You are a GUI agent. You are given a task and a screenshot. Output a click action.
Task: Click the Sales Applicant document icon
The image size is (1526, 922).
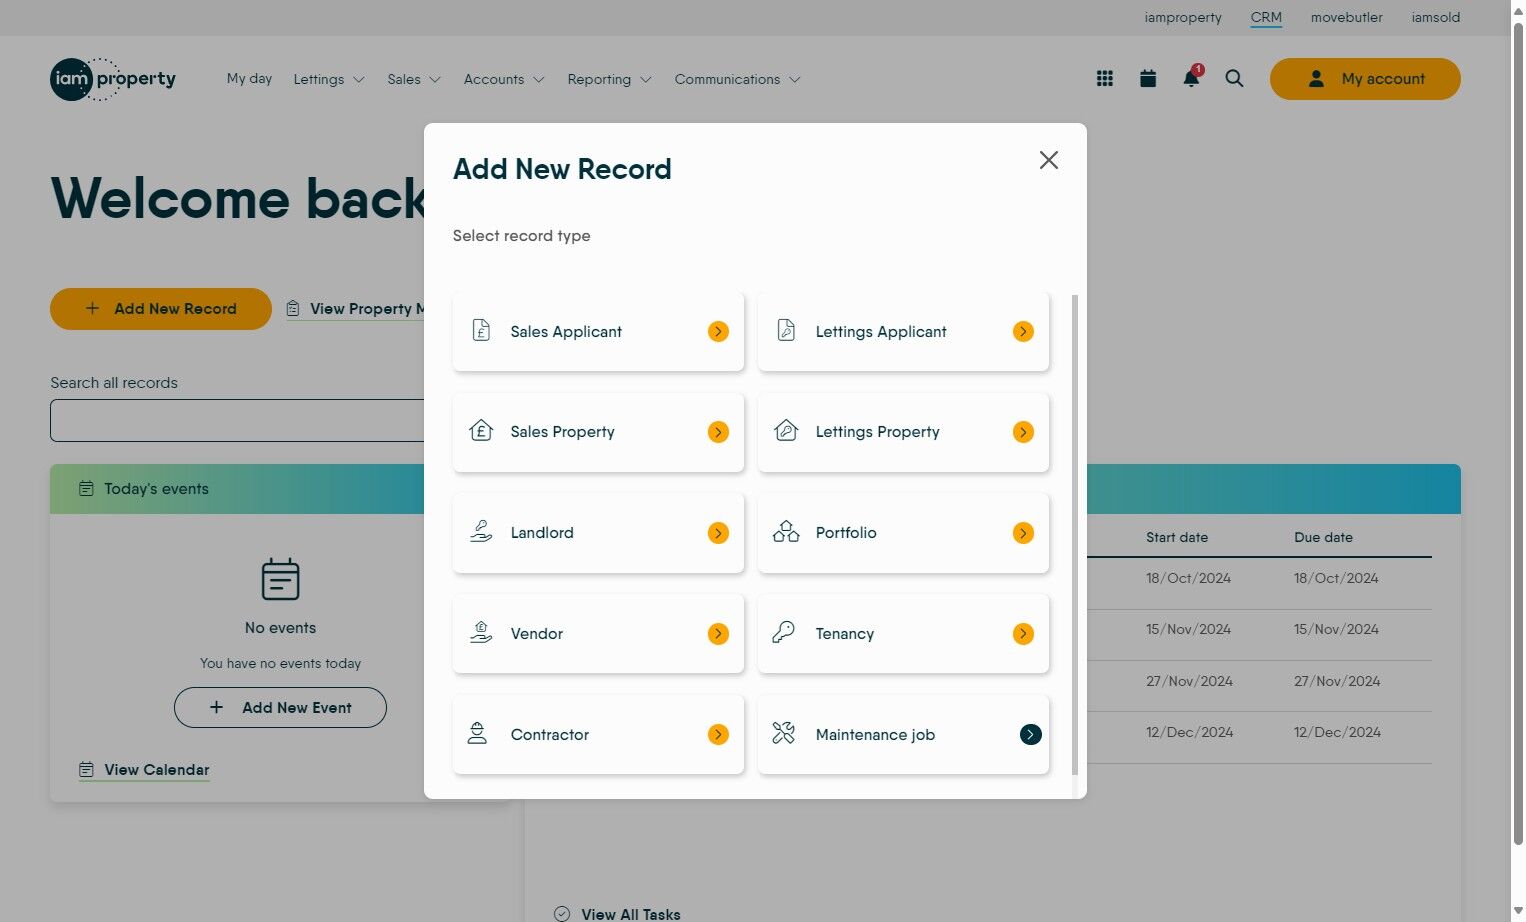coord(481,331)
